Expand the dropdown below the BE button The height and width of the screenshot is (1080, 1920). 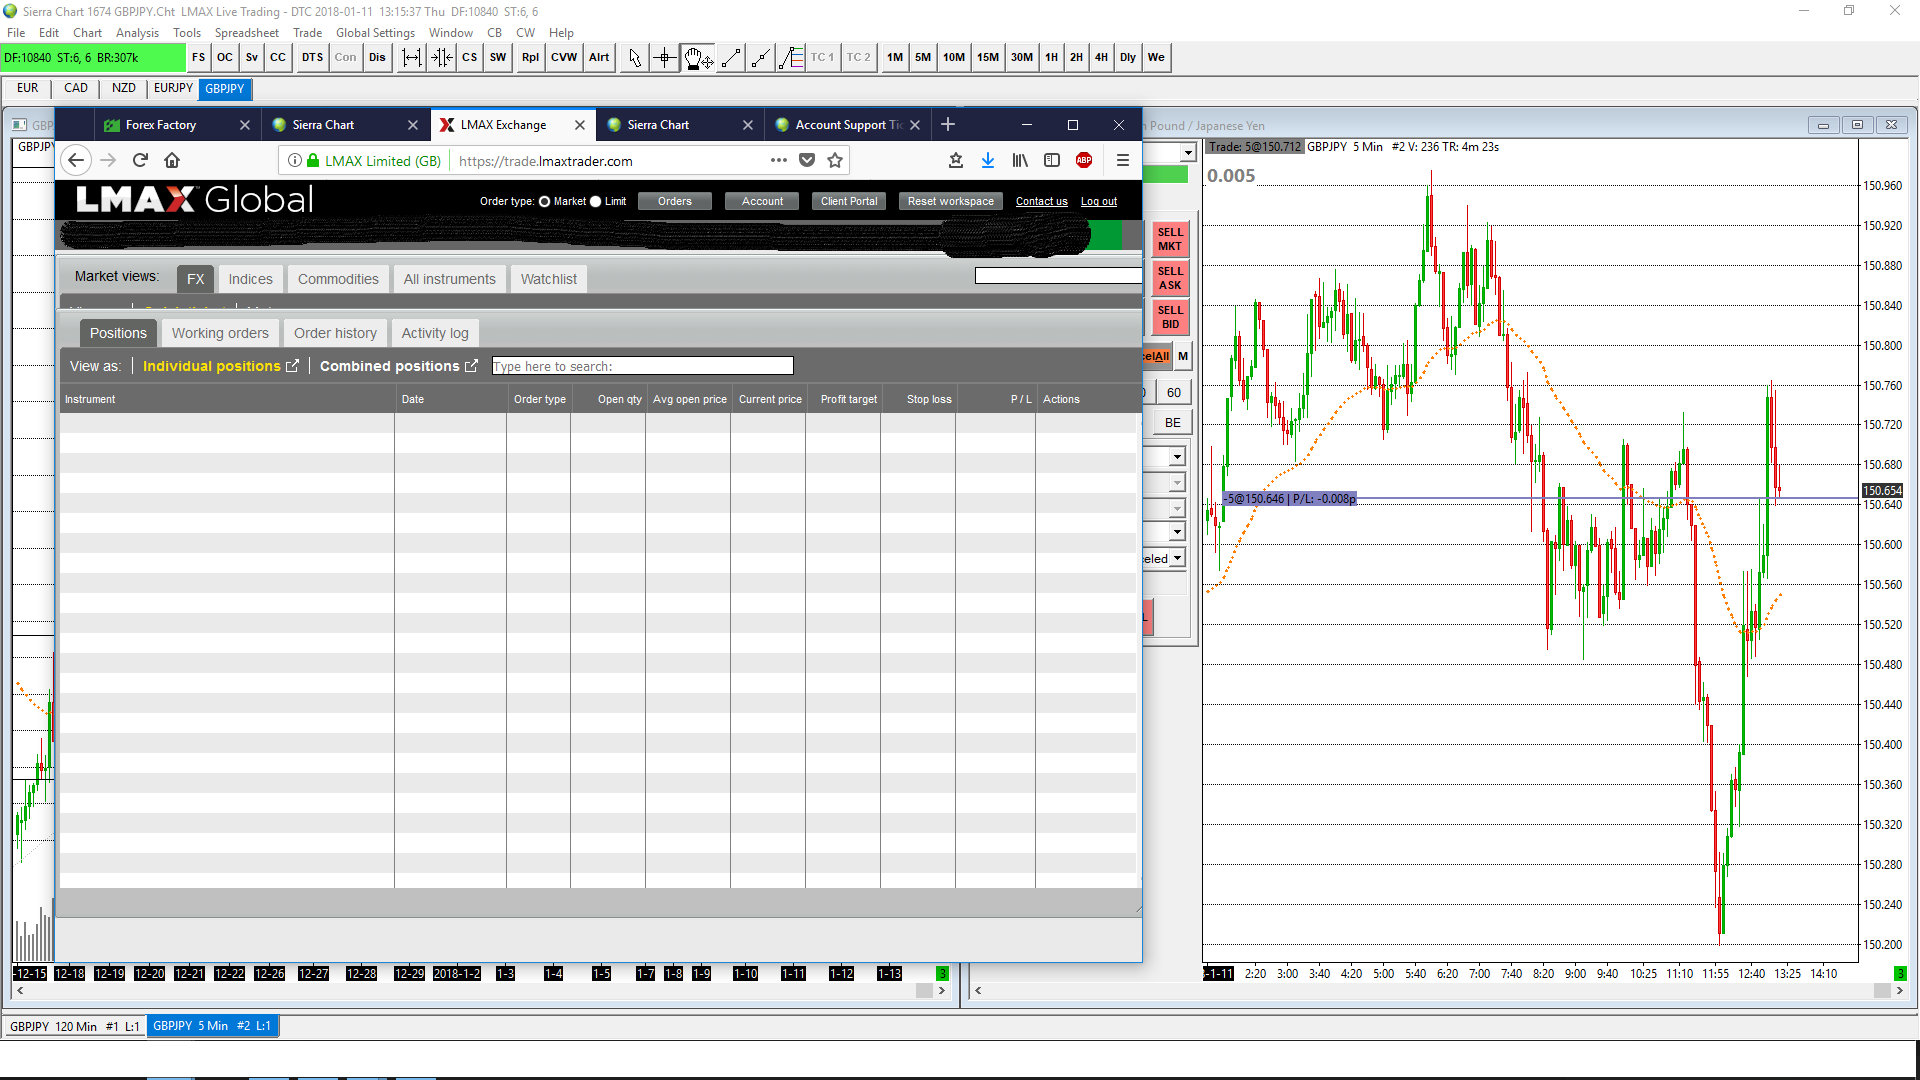(1177, 457)
